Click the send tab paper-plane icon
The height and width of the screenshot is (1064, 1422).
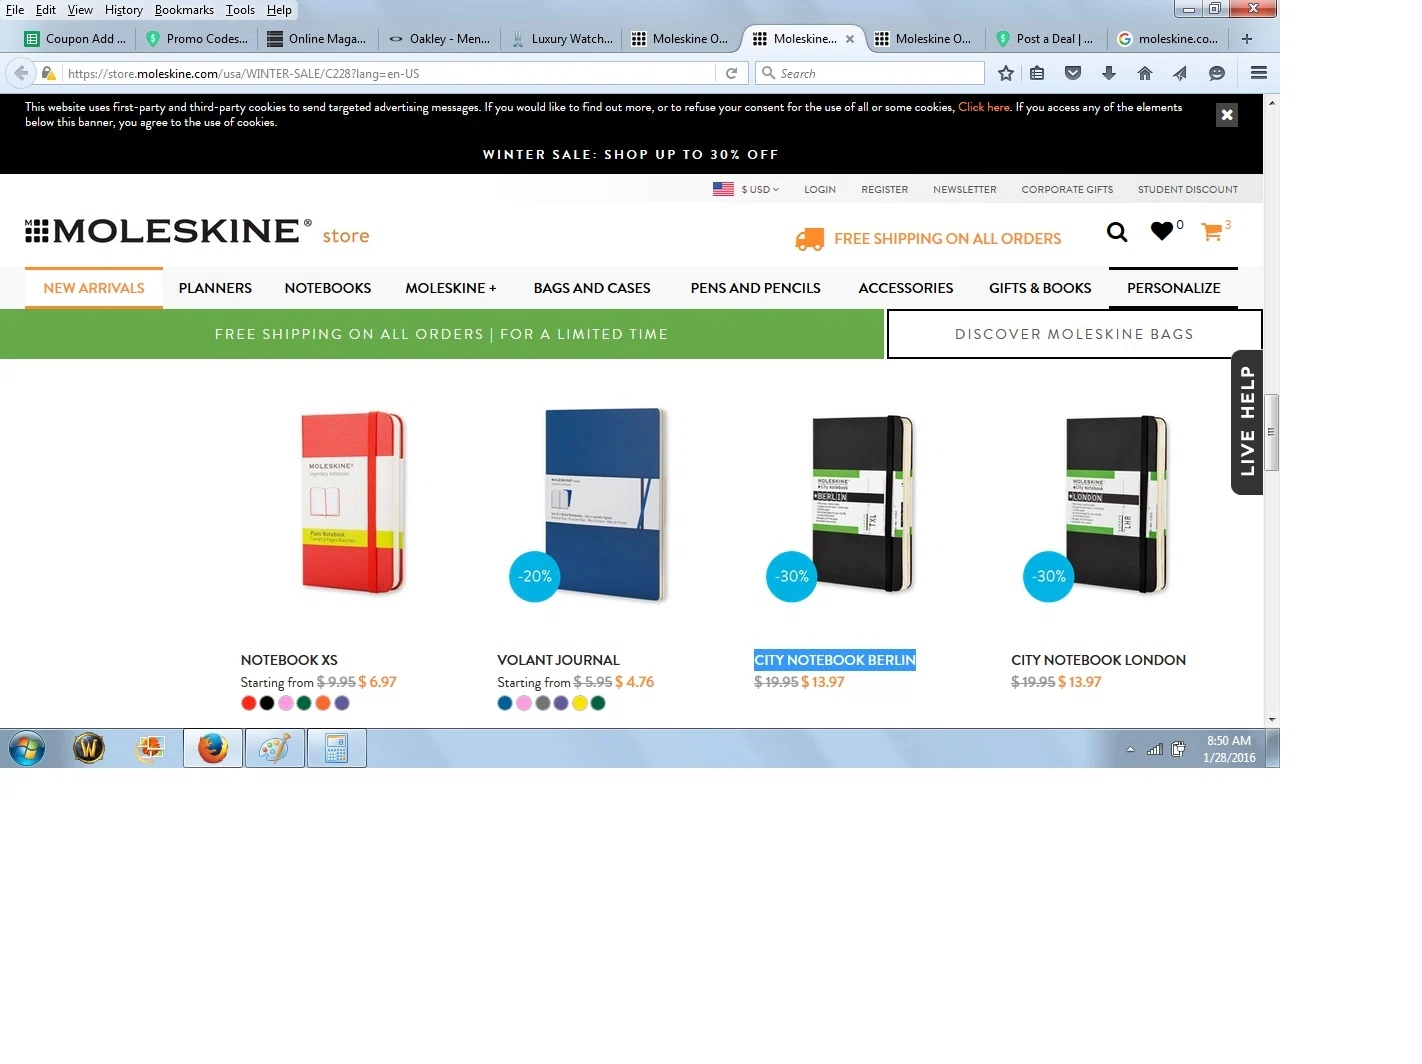coord(1180,73)
